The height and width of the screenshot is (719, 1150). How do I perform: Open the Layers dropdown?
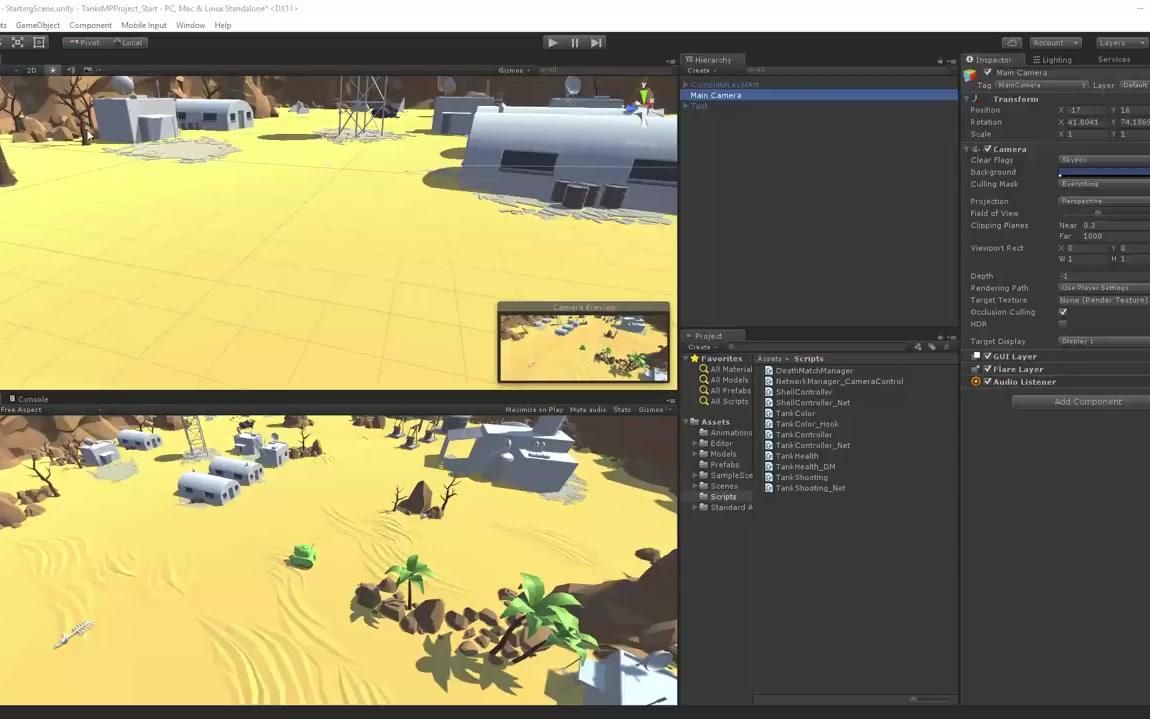[1120, 43]
